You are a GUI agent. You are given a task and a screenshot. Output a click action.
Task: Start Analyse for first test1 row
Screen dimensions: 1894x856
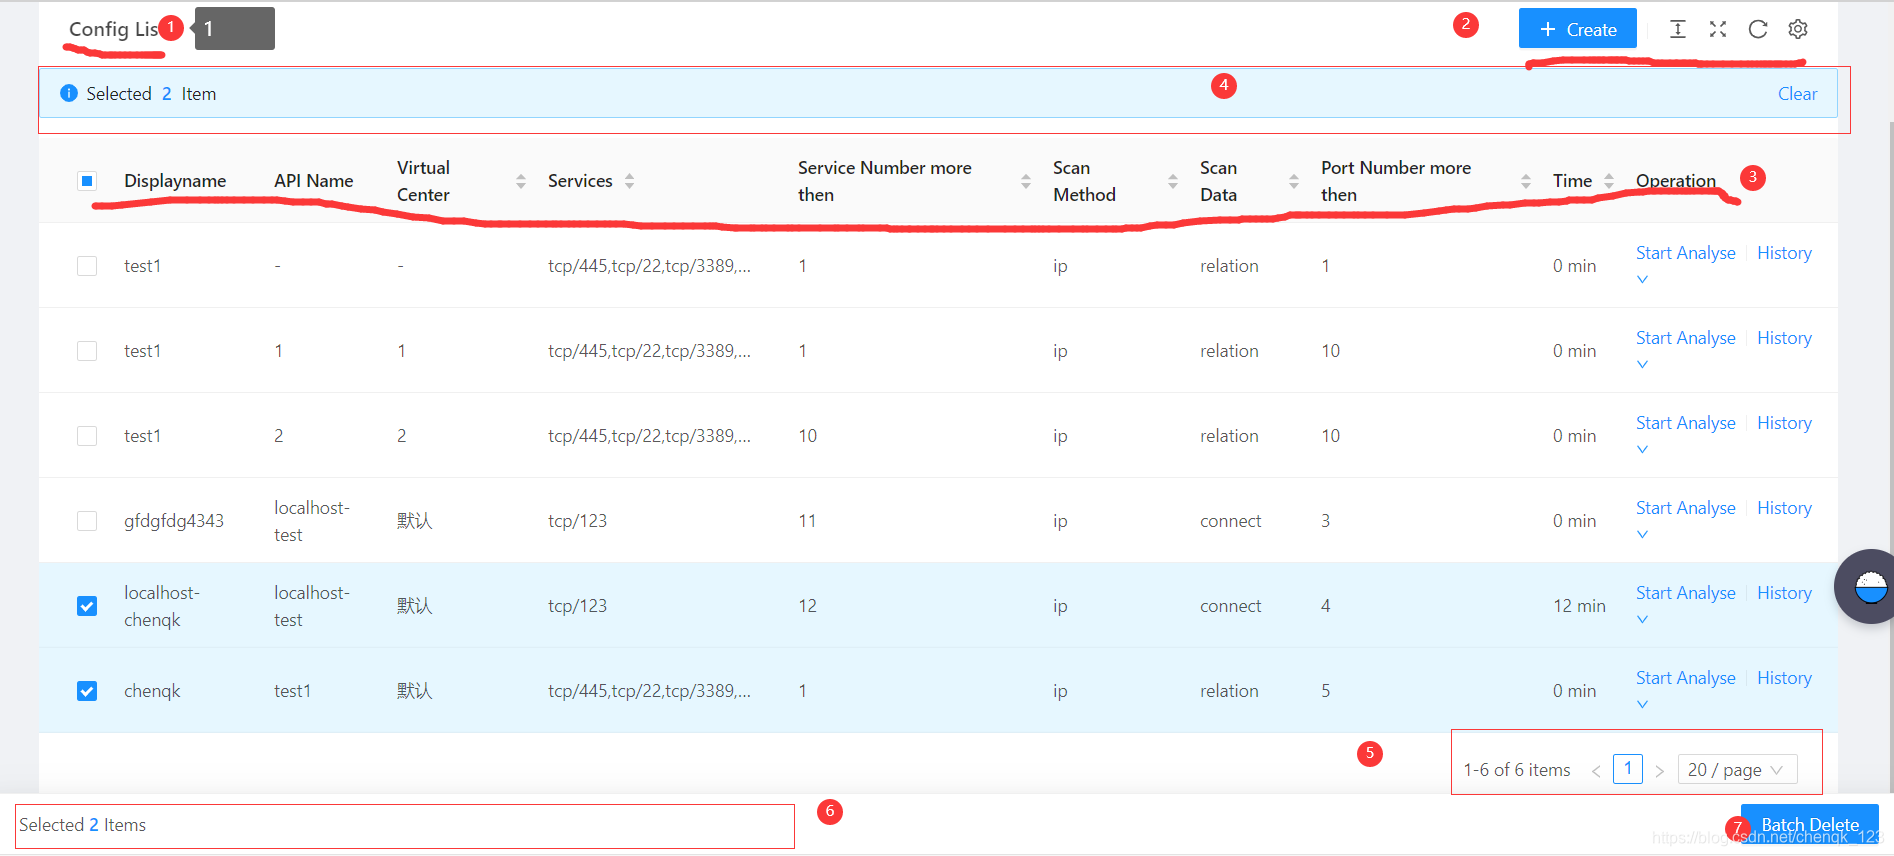[x=1686, y=253]
